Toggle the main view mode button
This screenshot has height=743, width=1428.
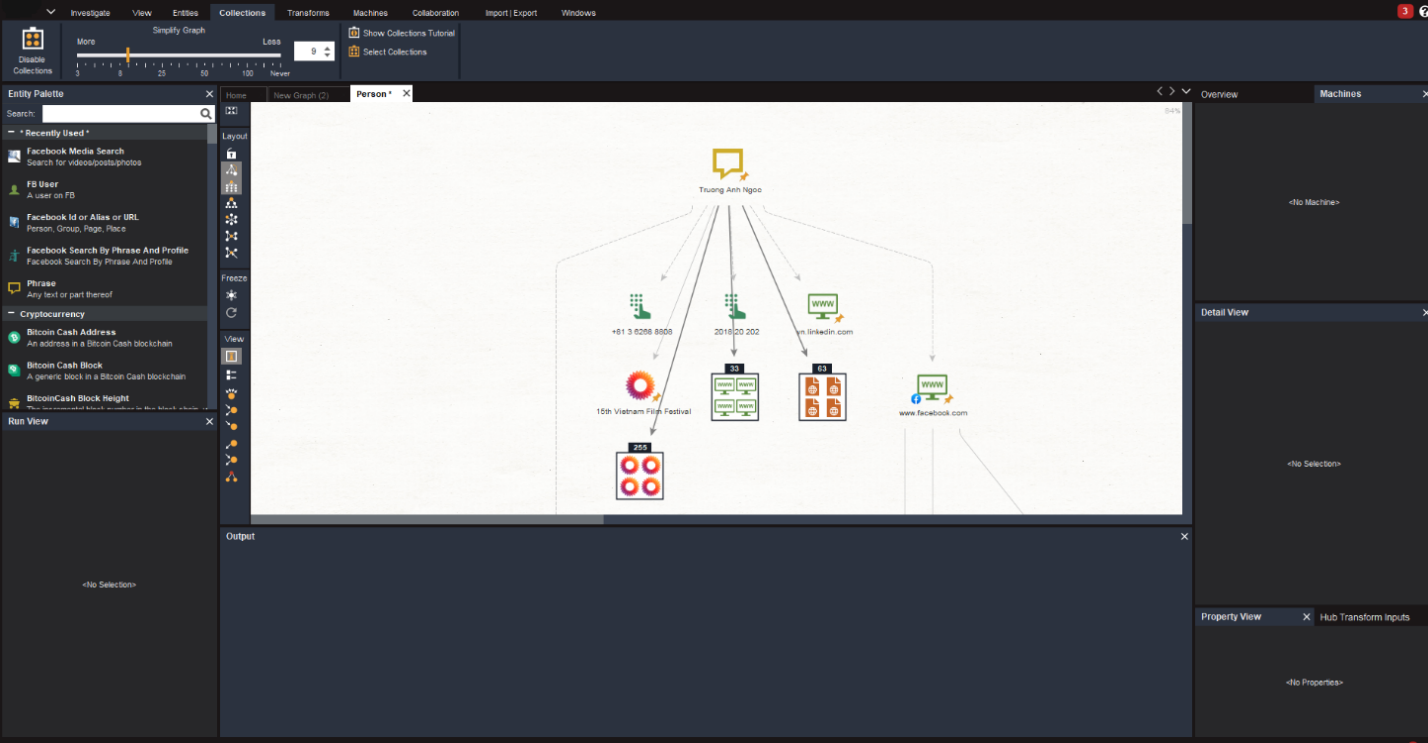(231, 356)
